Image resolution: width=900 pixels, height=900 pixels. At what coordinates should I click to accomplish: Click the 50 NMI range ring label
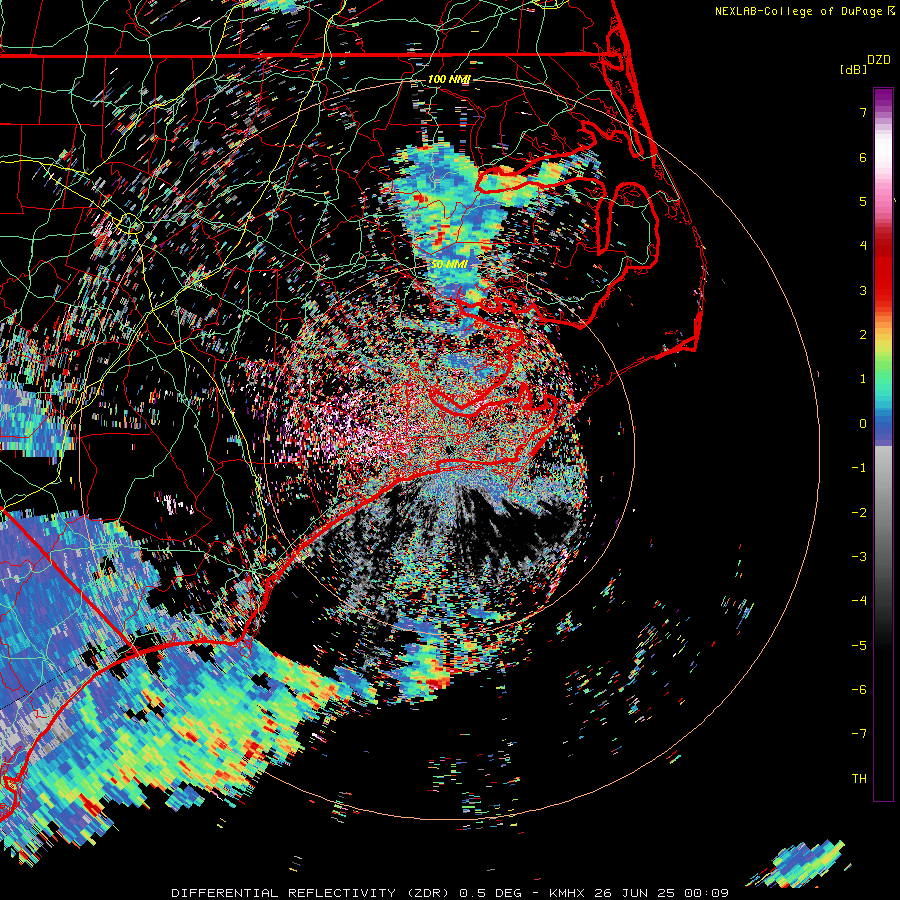[x=449, y=265]
